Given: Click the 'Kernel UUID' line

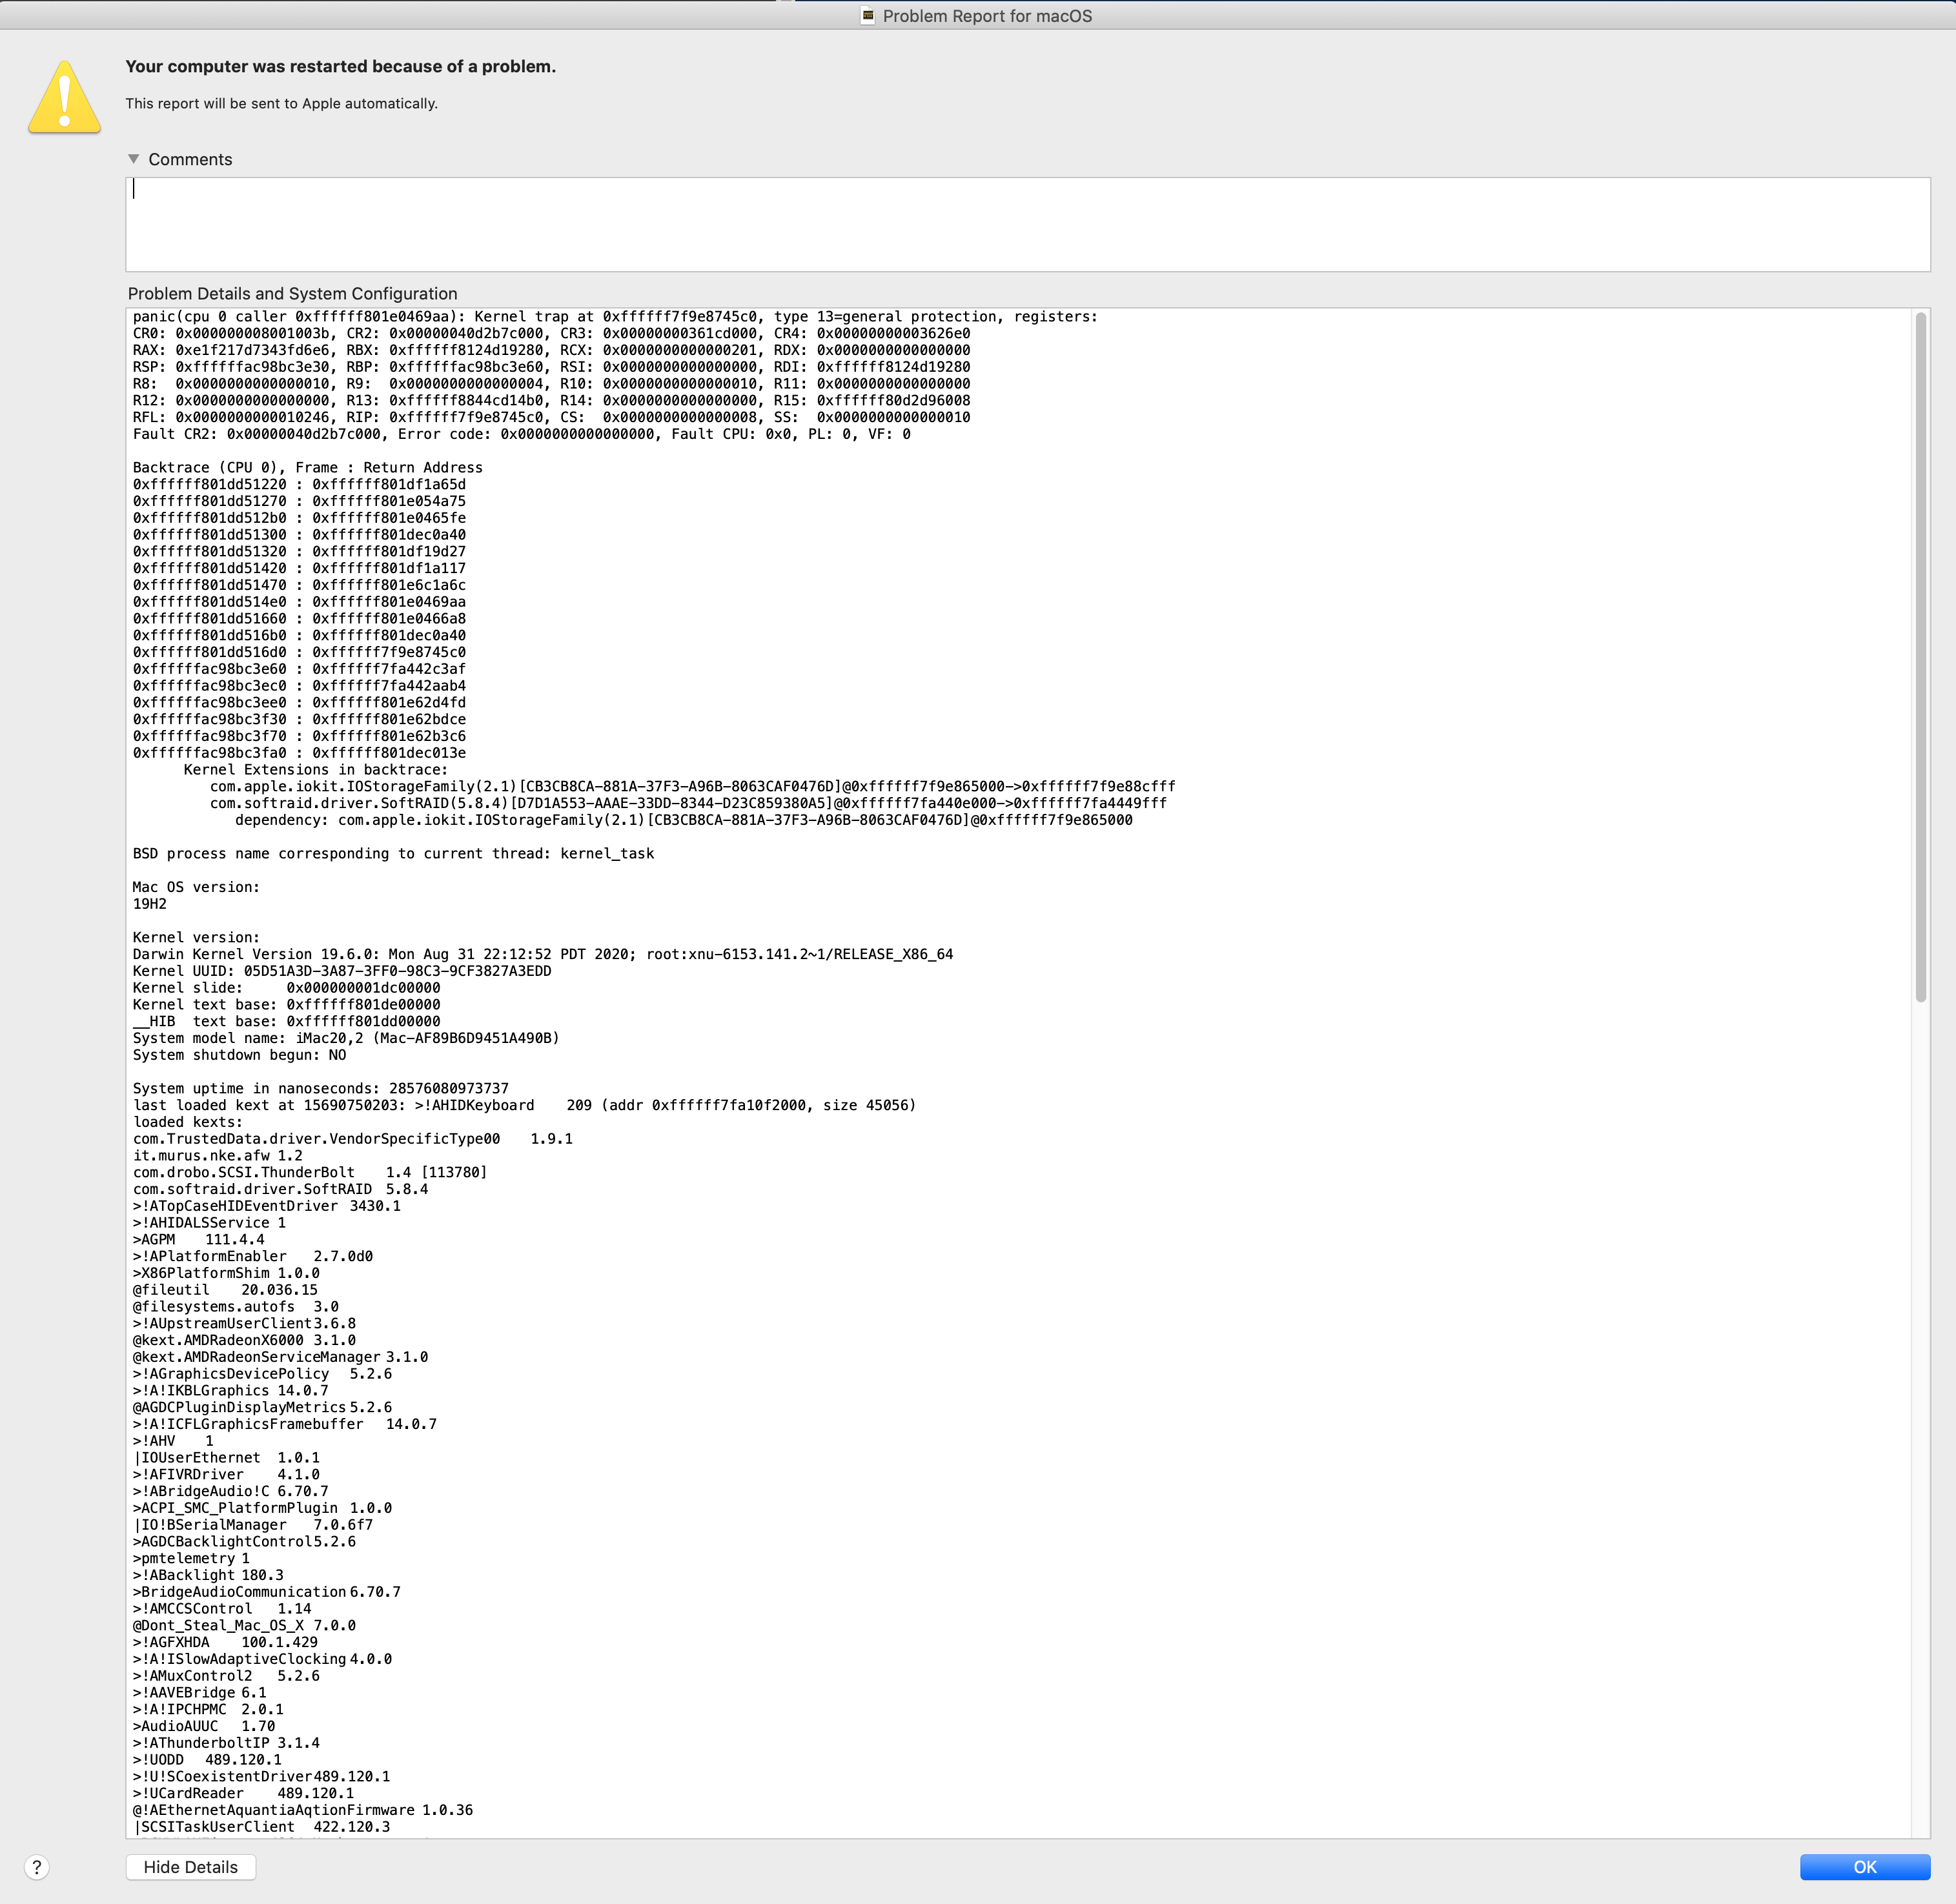Looking at the screenshot, I should [x=342, y=971].
